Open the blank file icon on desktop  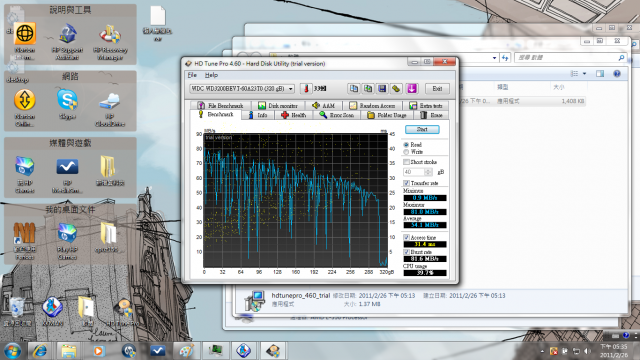click(x=158, y=16)
